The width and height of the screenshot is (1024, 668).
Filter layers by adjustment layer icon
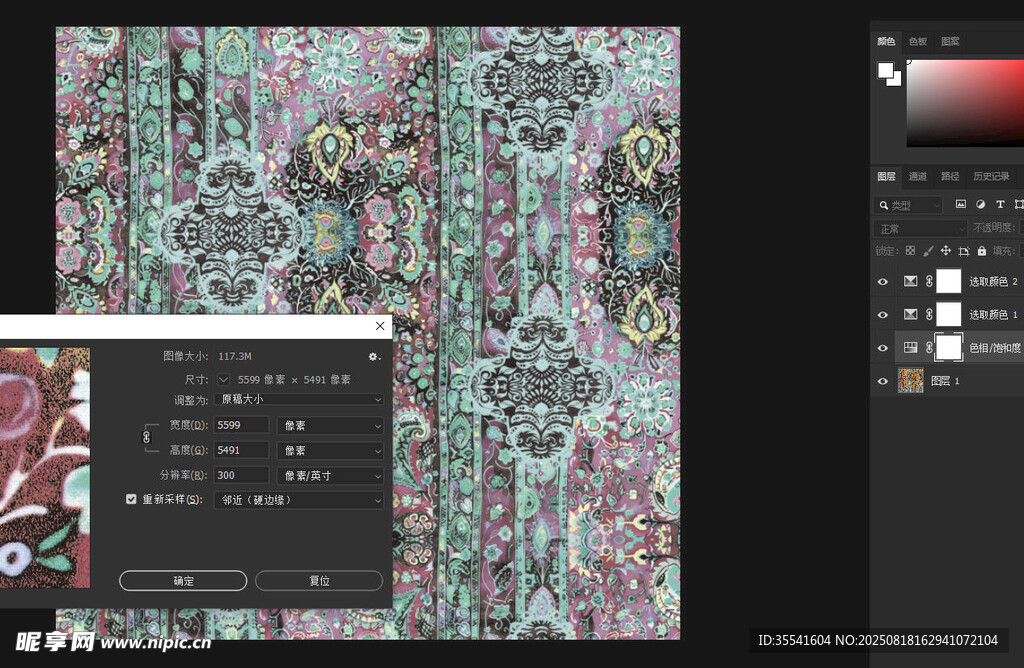point(980,204)
